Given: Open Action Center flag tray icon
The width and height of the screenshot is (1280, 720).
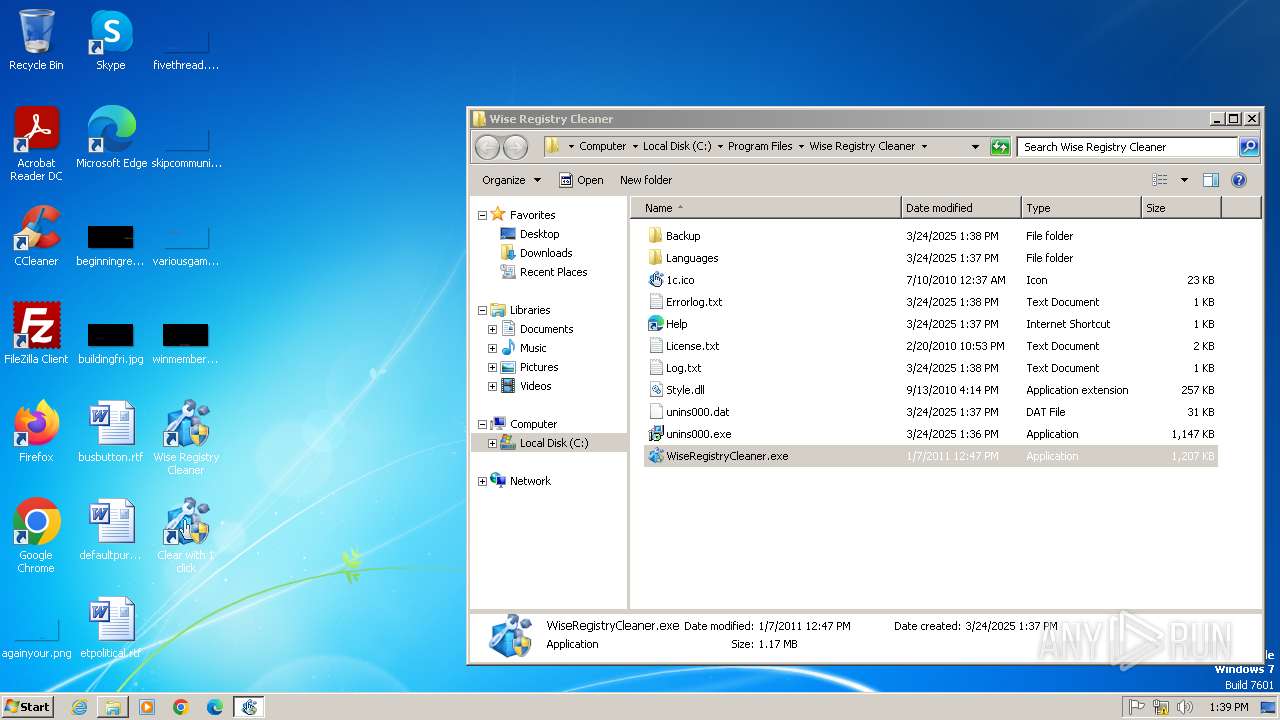Looking at the screenshot, I should pyautogui.click(x=1137, y=707).
